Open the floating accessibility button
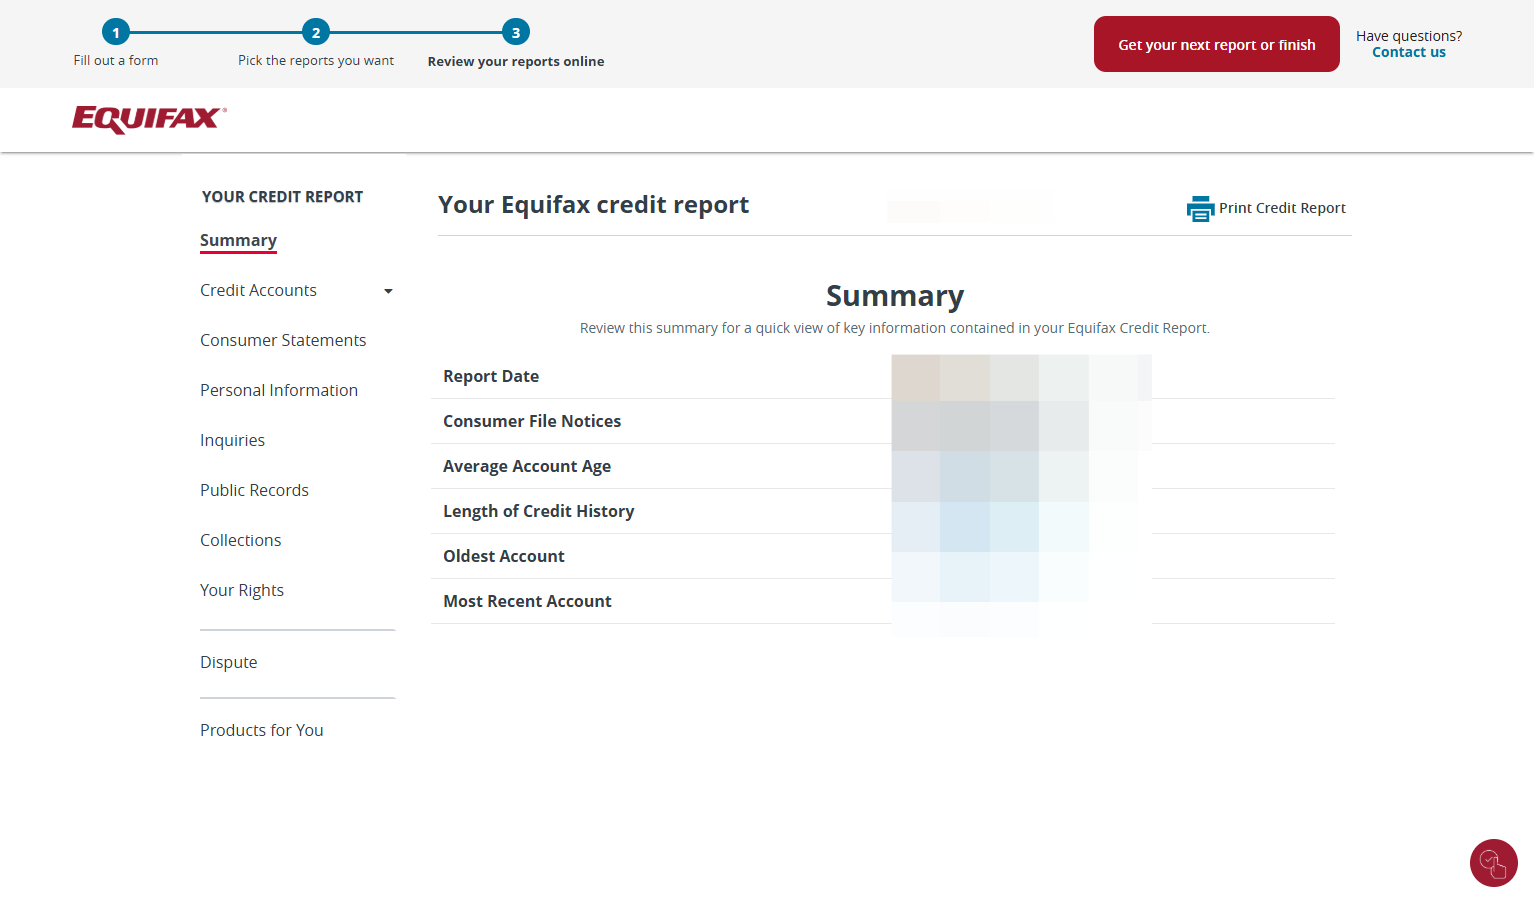1534x903 pixels. click(x=1494, y=863)
